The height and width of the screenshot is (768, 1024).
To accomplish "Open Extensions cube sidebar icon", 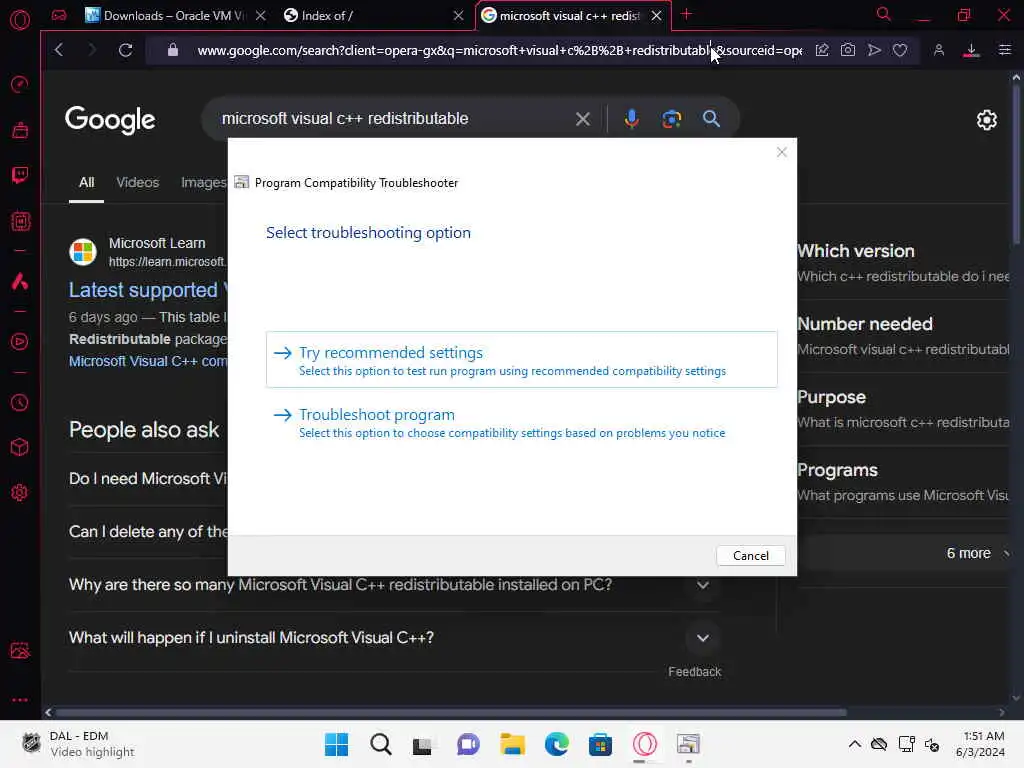I will pyautogui.click(x=20, y=447).
